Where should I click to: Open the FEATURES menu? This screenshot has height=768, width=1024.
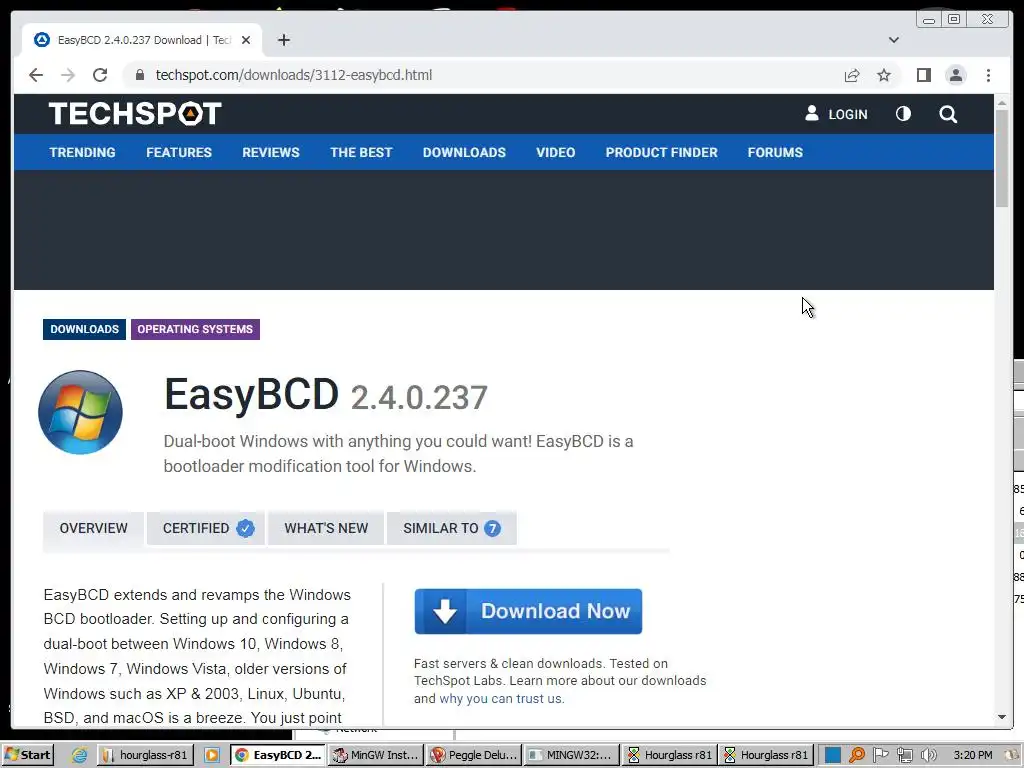pos(179,152)
